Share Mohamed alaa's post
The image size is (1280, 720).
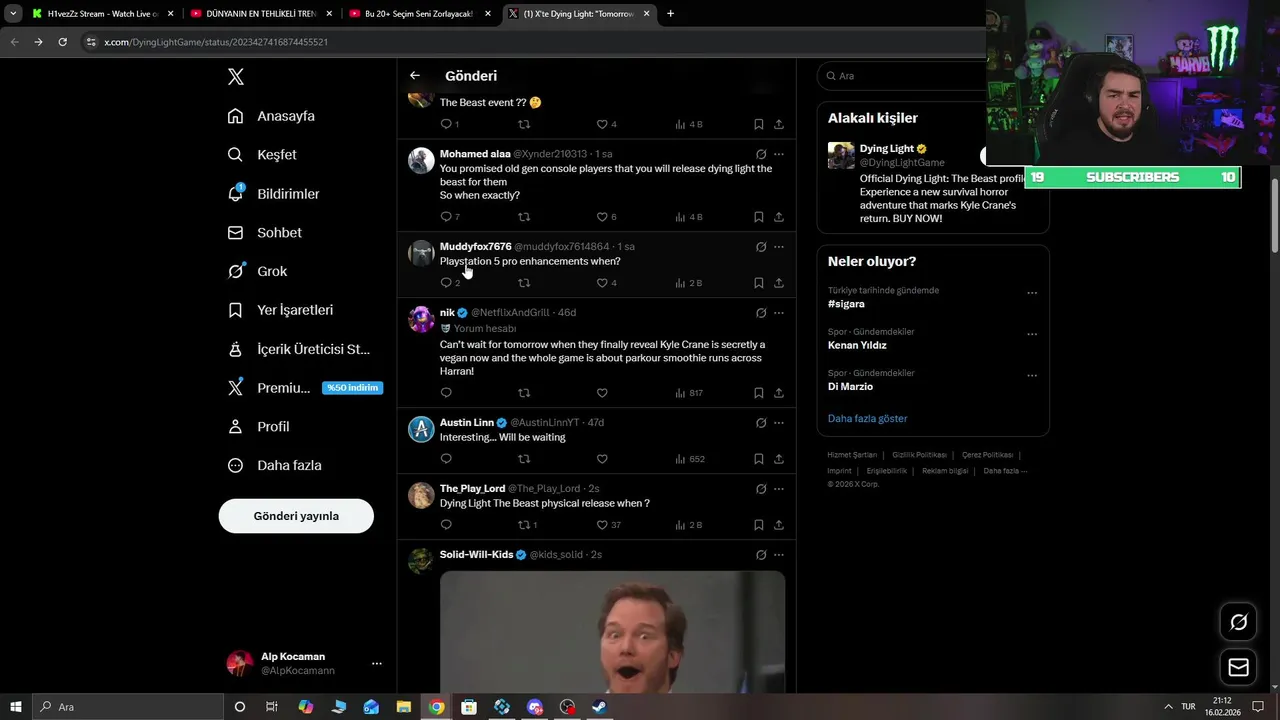coord(779,217)
